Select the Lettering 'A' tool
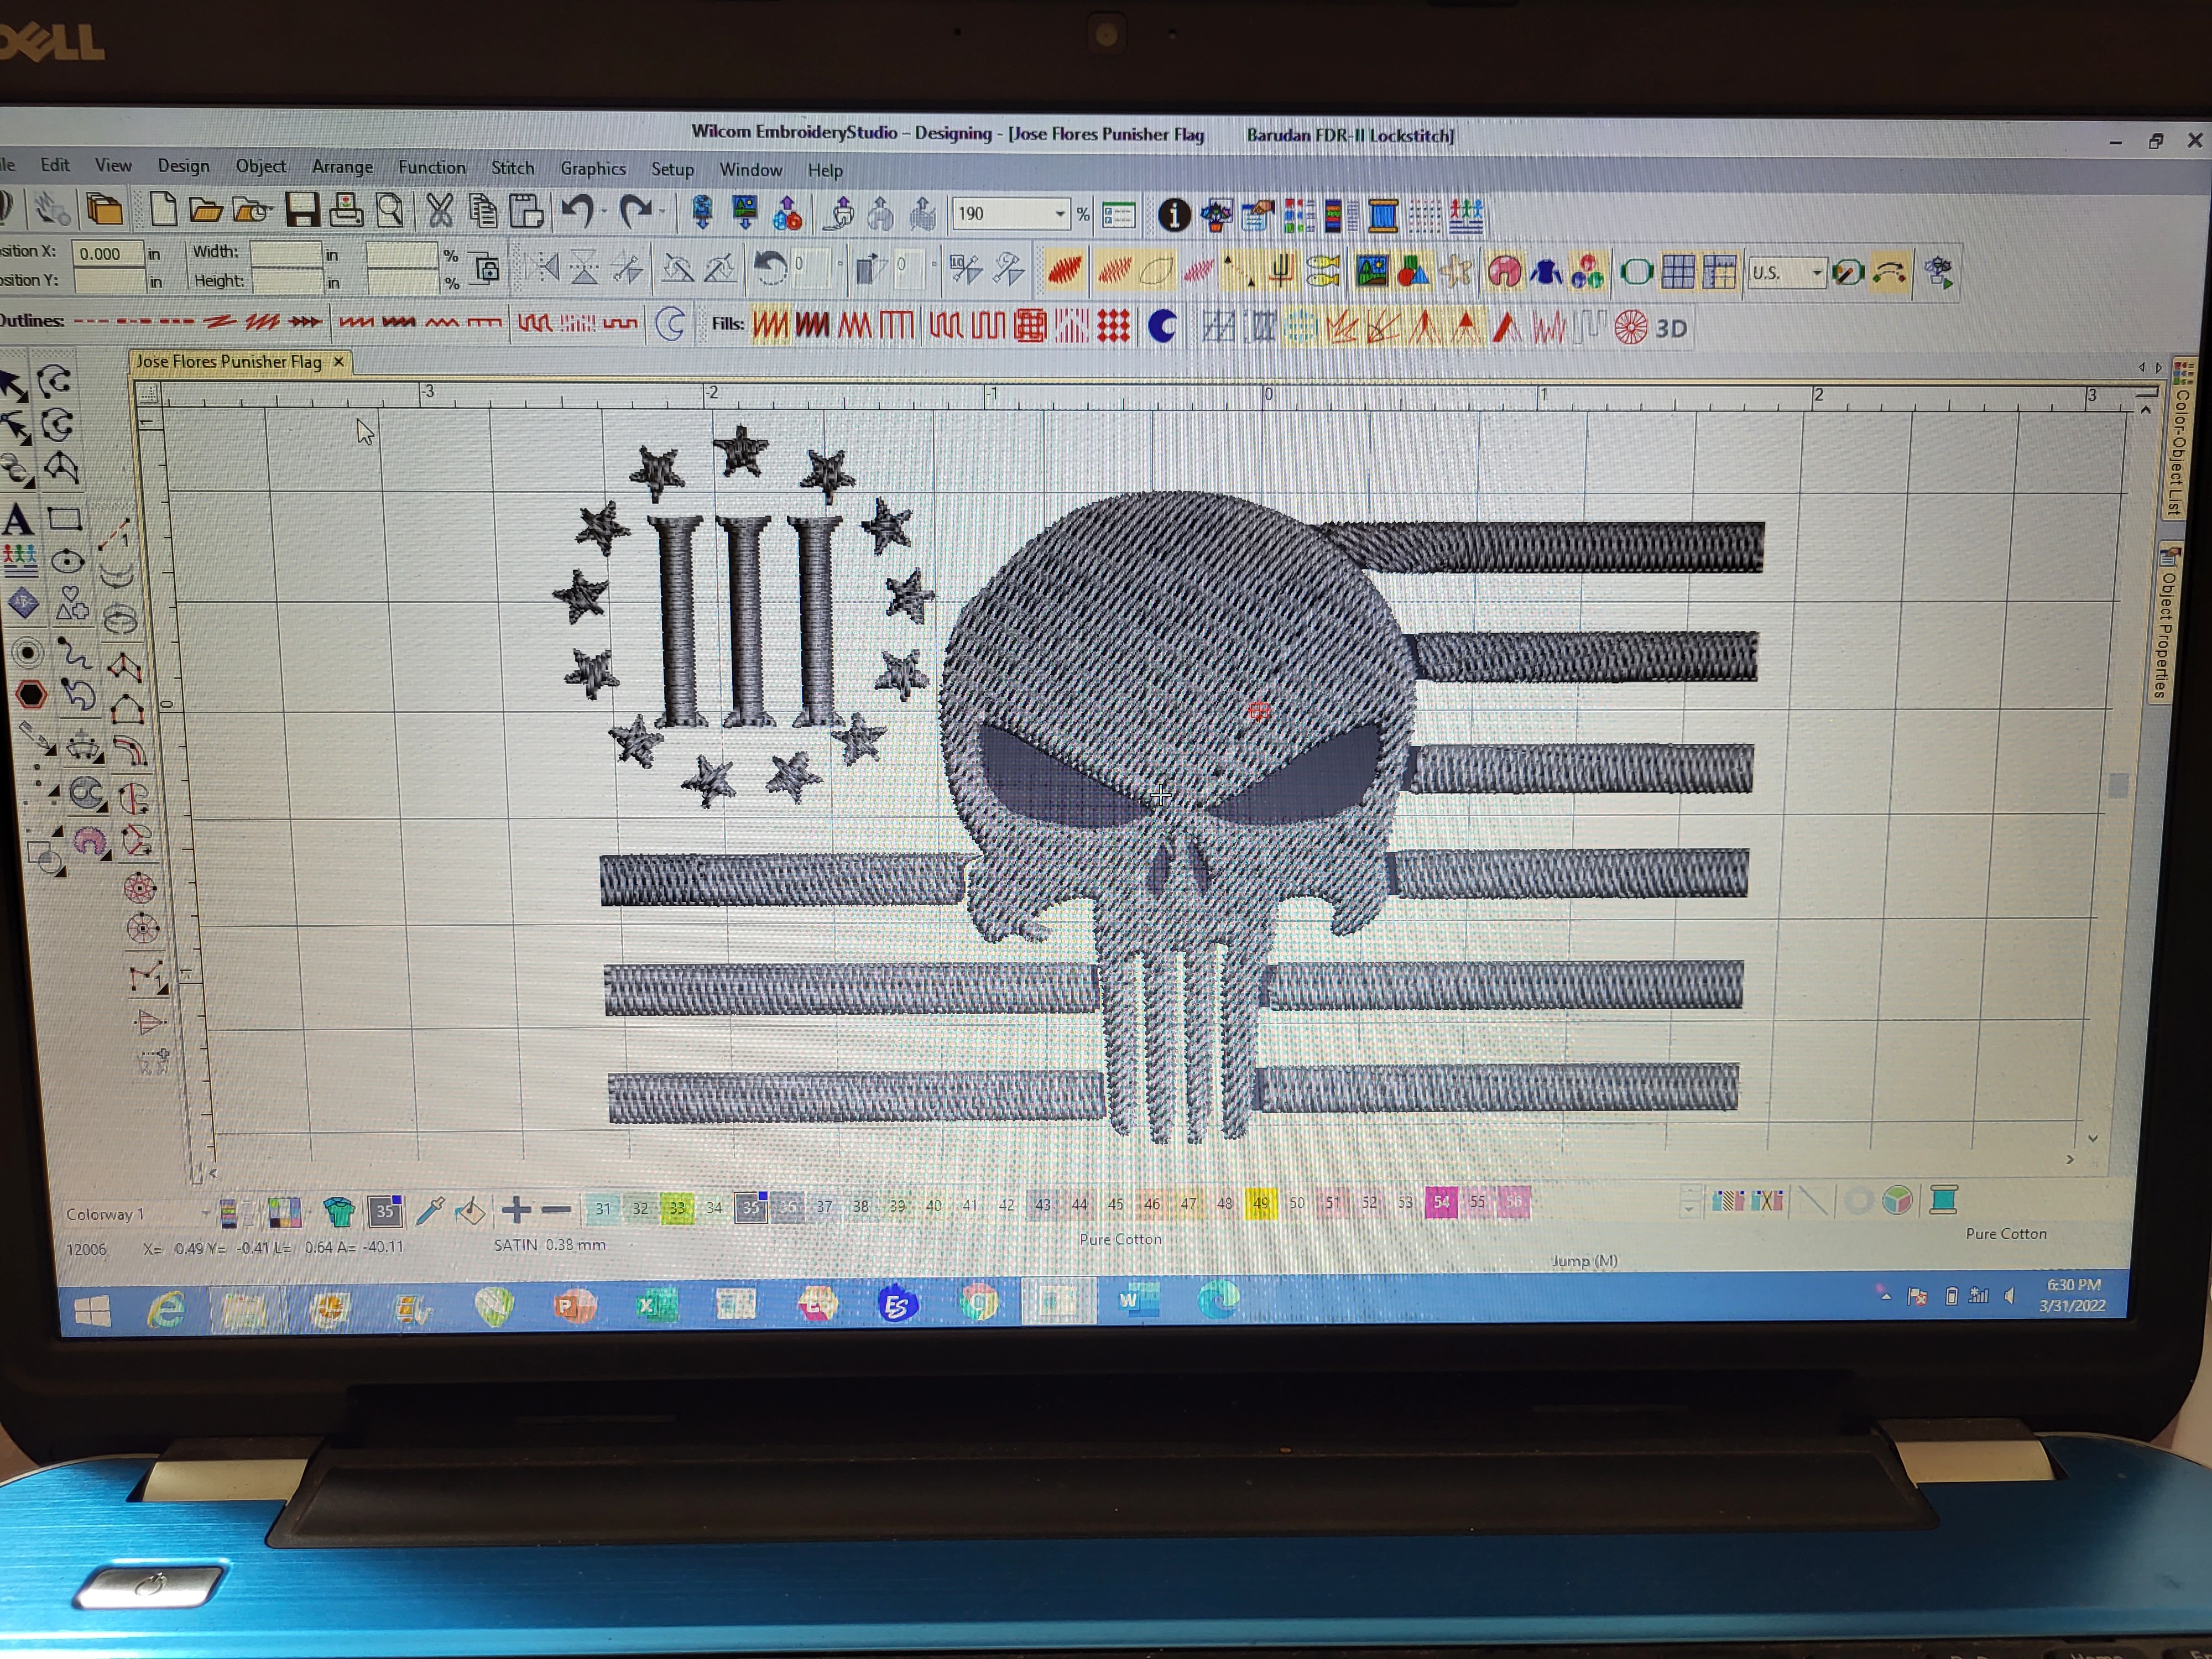Viewport: 2212px width, 1659px height. pyautogui.click(x=17, y=520)
